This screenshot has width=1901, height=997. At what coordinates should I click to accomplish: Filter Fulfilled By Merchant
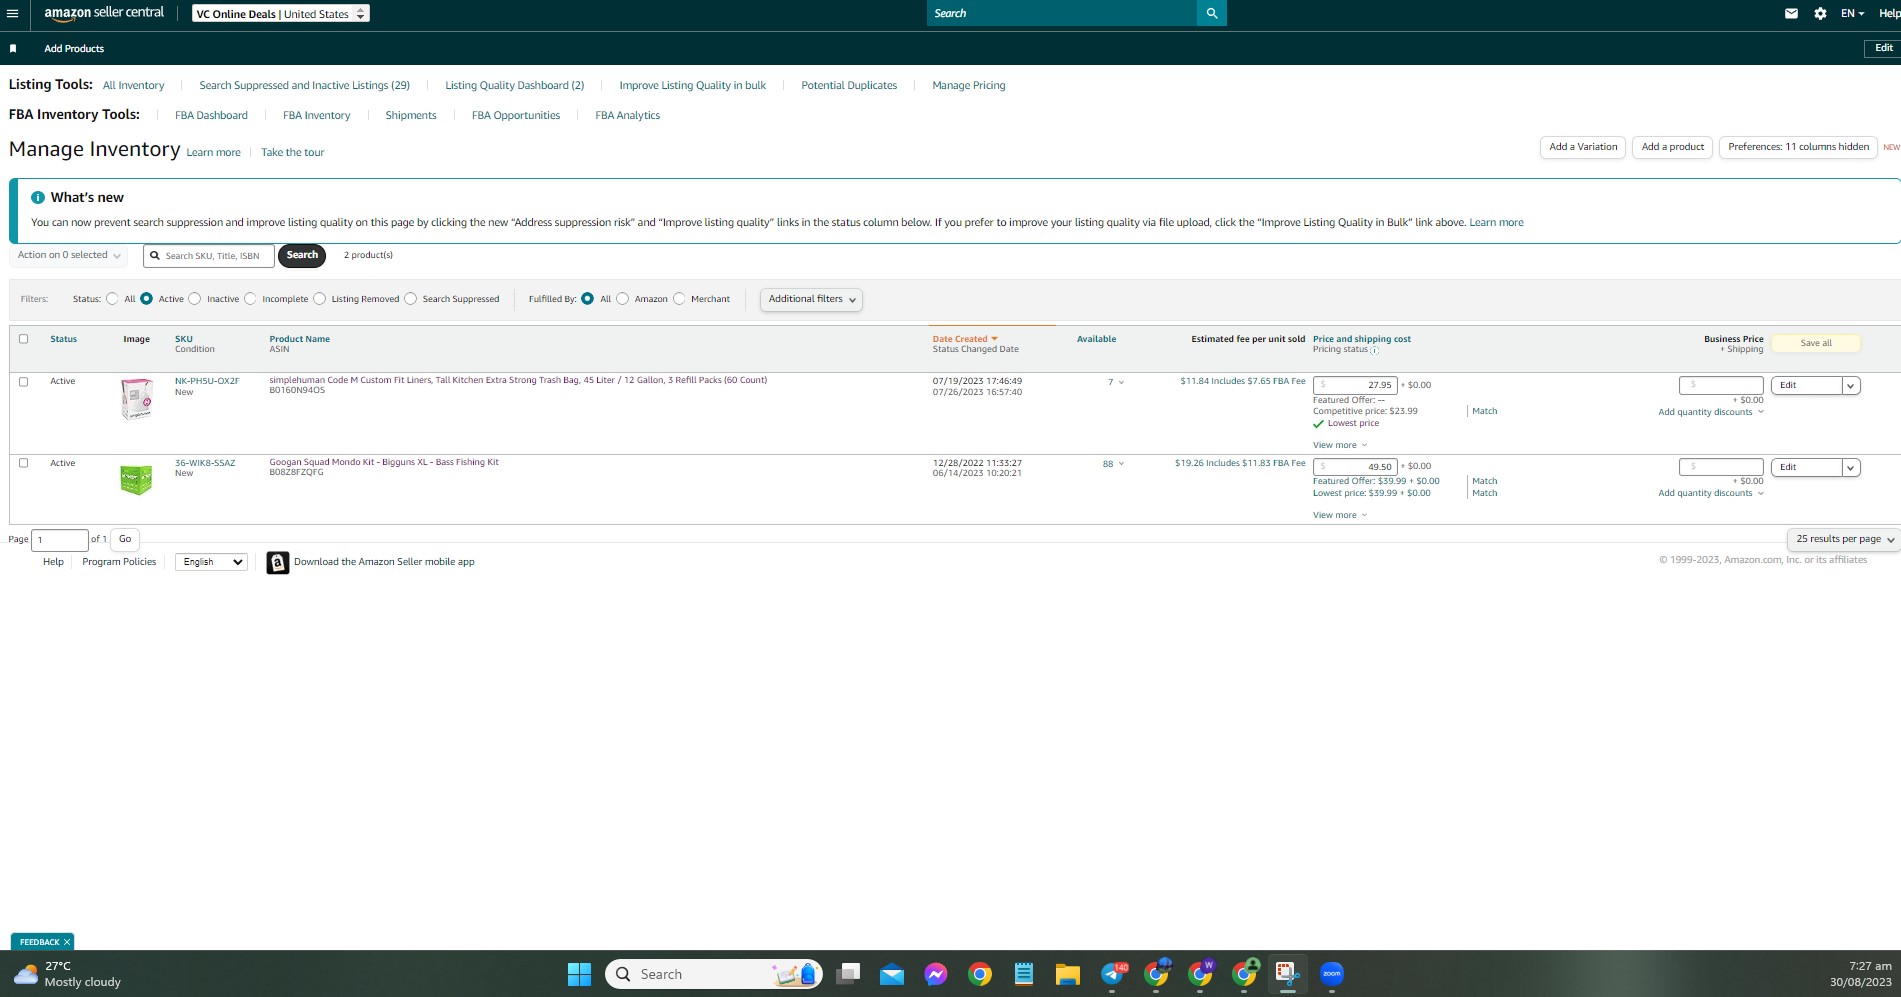tap(680, 299)
